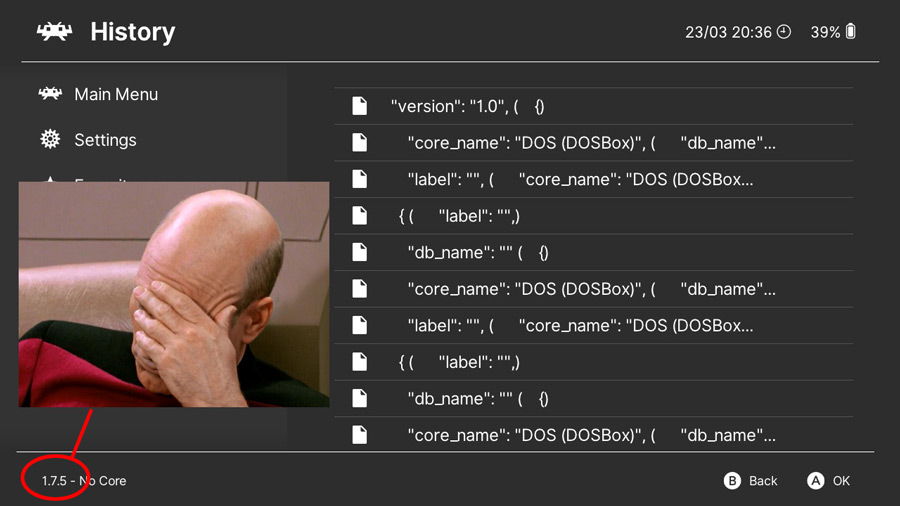Click the A OK button
Screen dimensions: 900x506
[829, 481]
